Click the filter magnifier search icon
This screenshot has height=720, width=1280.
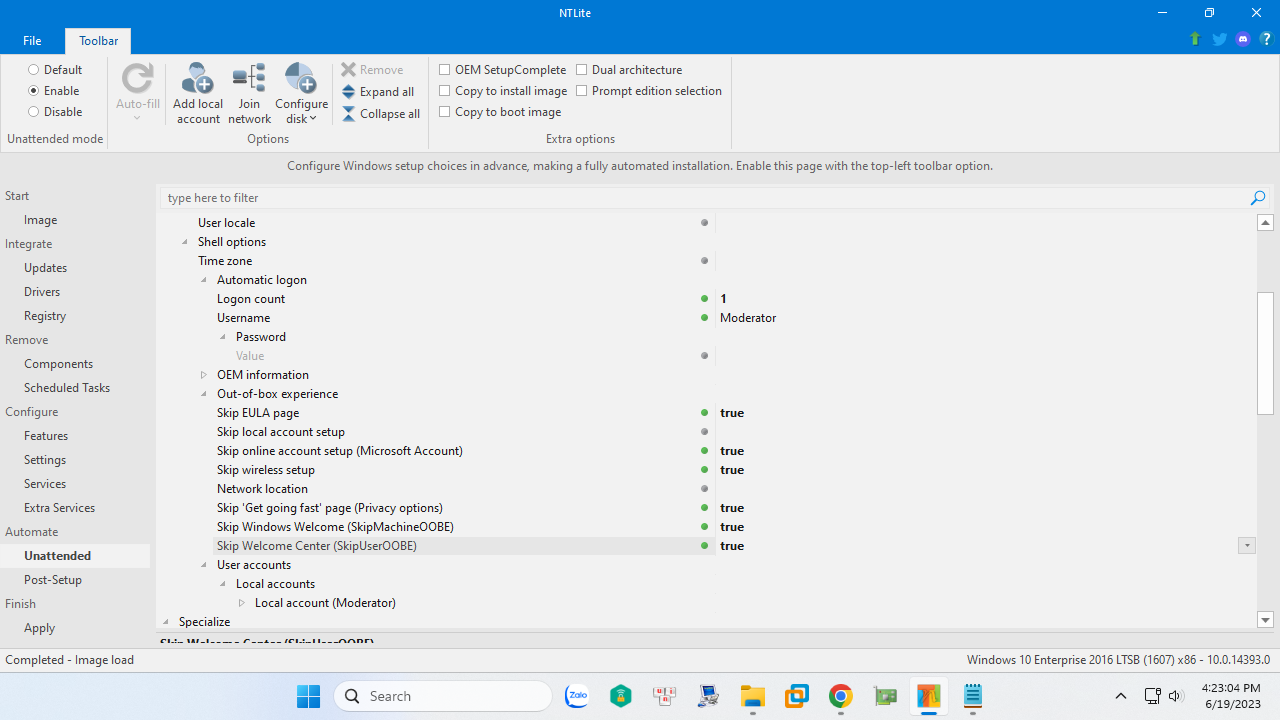[1258, 198]
